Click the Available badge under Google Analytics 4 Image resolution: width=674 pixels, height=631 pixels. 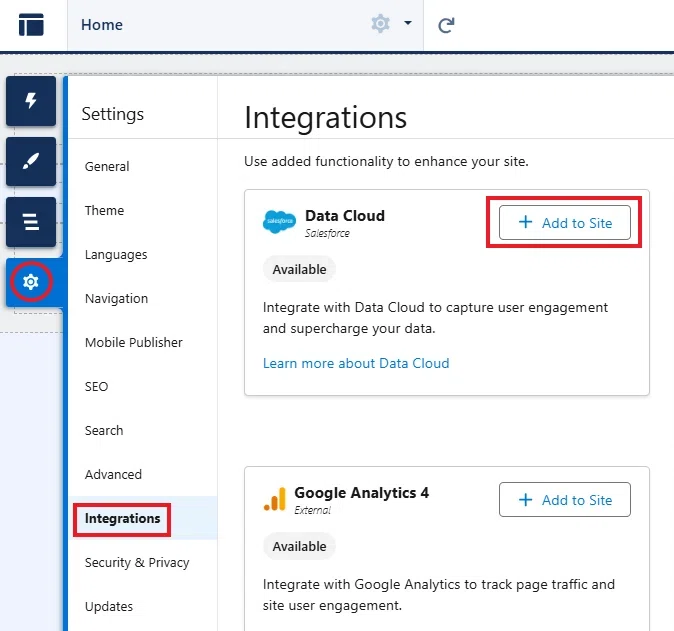pos(299,546)
